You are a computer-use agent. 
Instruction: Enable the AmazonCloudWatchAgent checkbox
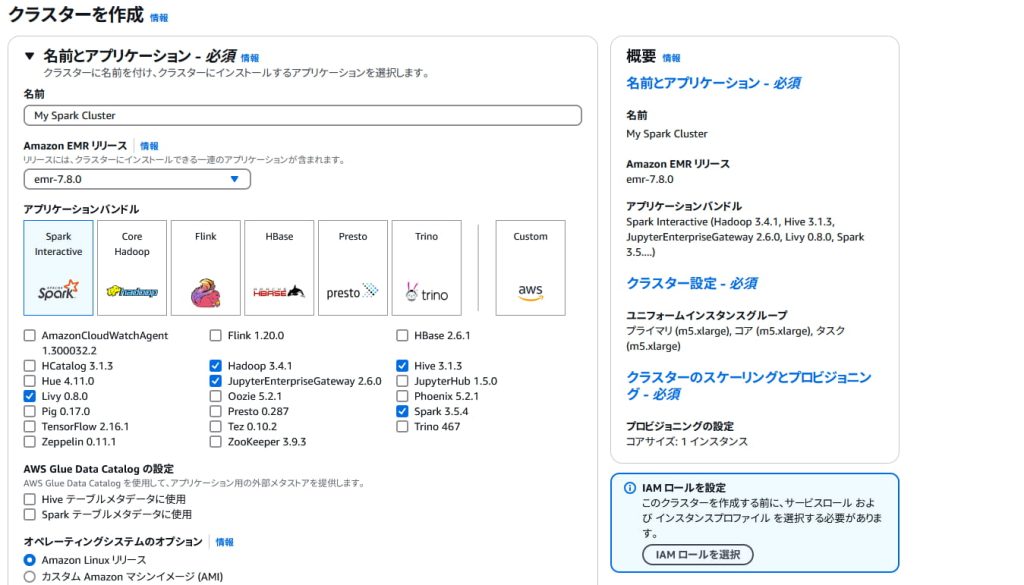[29, 336]
